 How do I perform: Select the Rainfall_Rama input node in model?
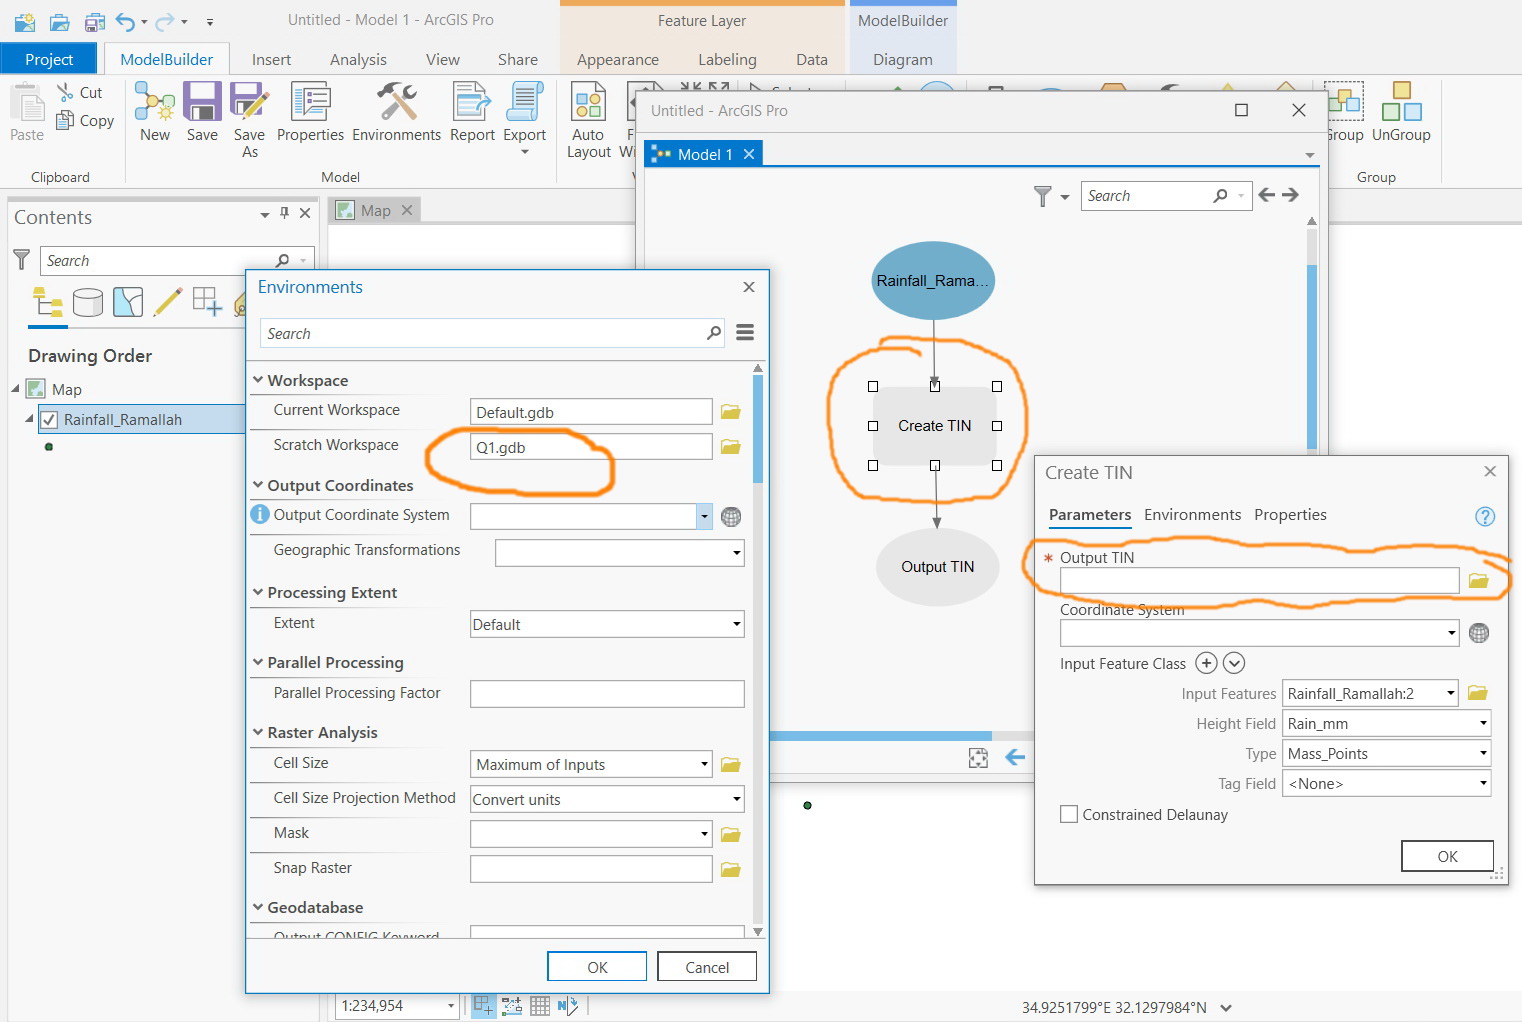click(x=933, y=281)
